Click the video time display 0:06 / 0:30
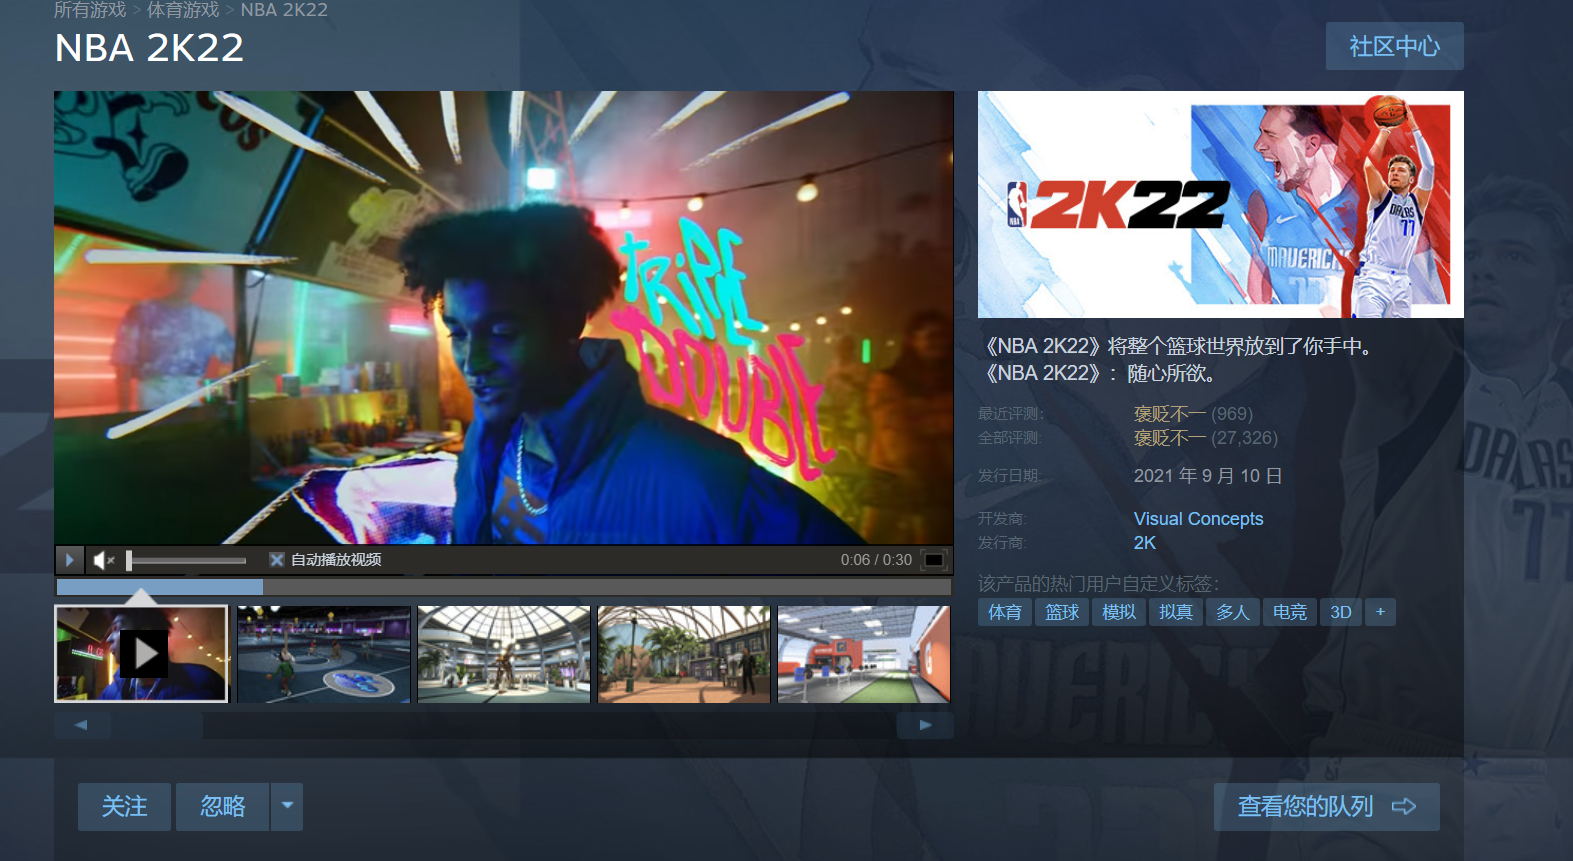 (876, 560)
